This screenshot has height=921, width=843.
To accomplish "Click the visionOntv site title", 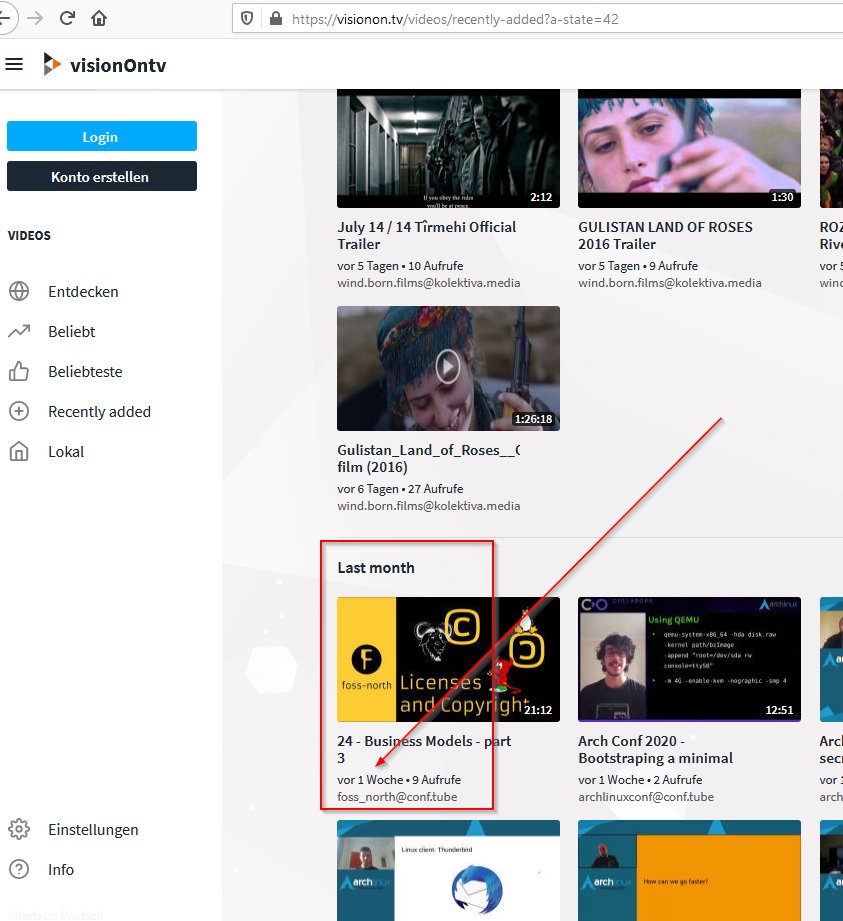I will 118,65.
